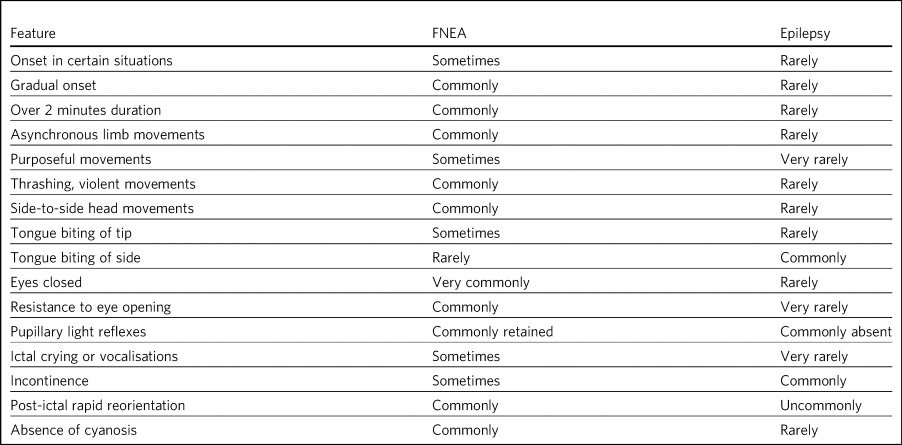Select 'Over 2 minutes duration' text

pyautogui.click(x=85, y=110)
